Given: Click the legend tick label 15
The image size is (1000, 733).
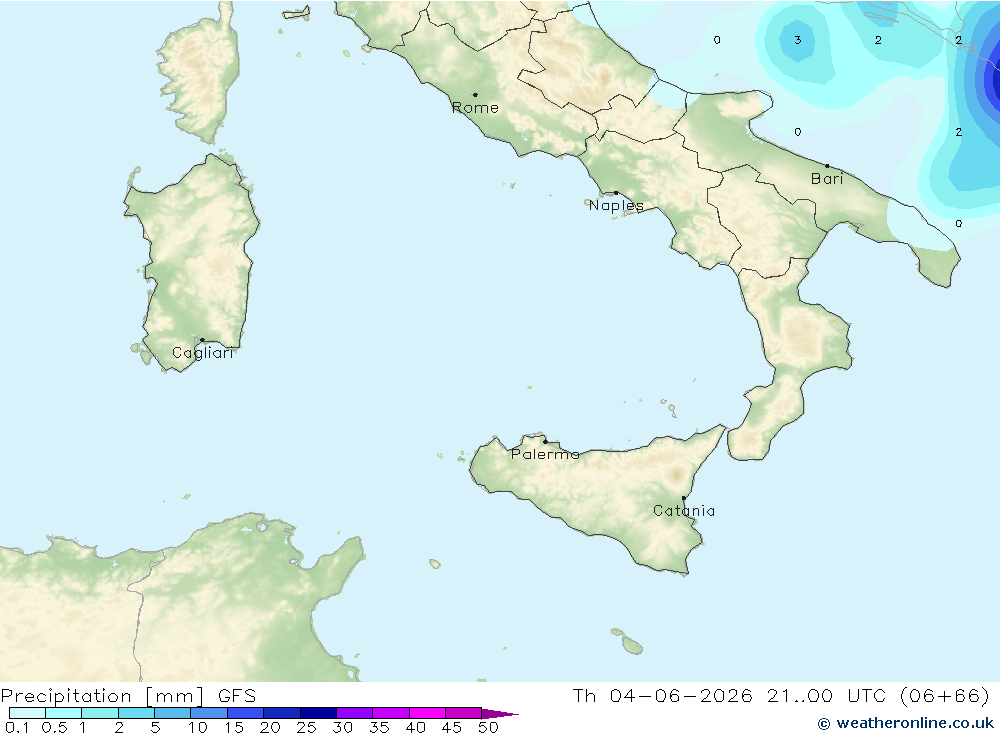Looking at the screenshot, I should tap(234, 727).
